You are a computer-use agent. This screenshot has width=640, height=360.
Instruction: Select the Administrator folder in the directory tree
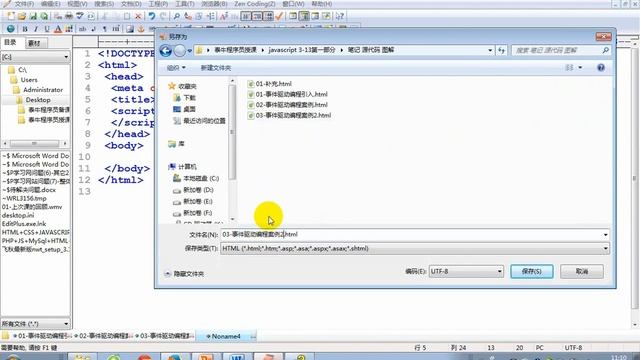pyautogui.click(x=42, y=90)
